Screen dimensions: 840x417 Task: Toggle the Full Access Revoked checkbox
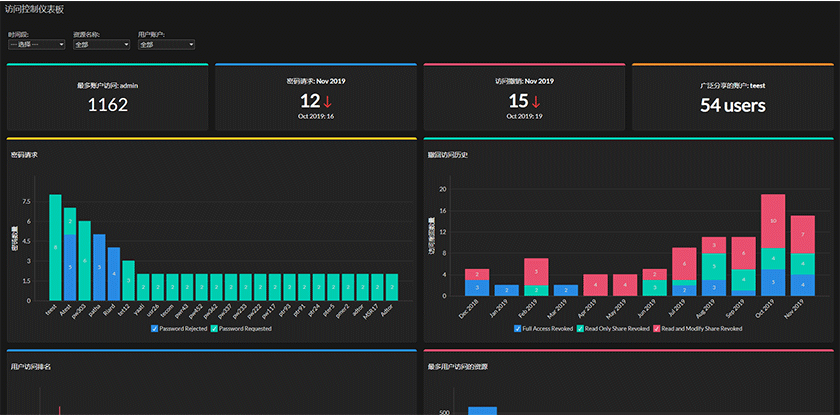pos(517,329)
